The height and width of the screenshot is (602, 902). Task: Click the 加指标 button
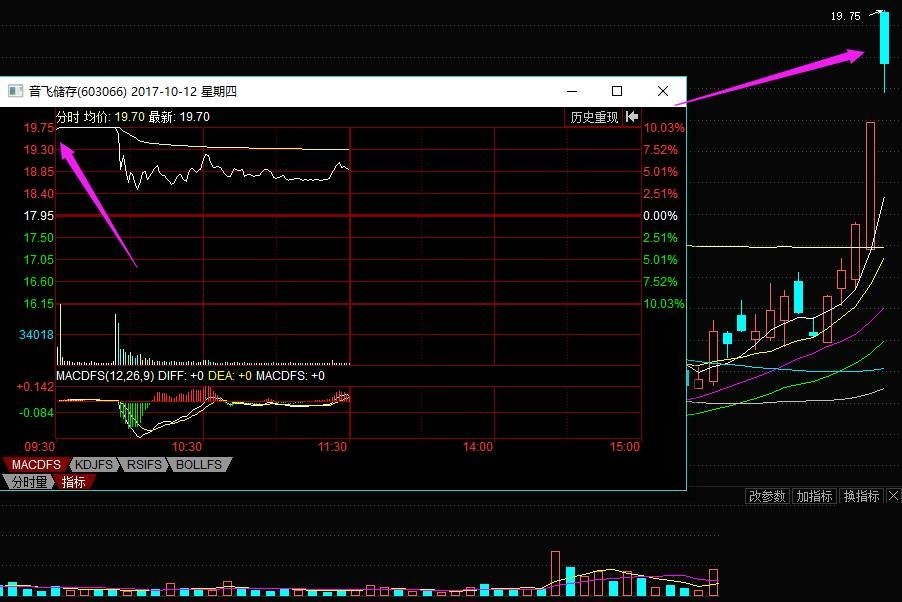coord(814,496)
